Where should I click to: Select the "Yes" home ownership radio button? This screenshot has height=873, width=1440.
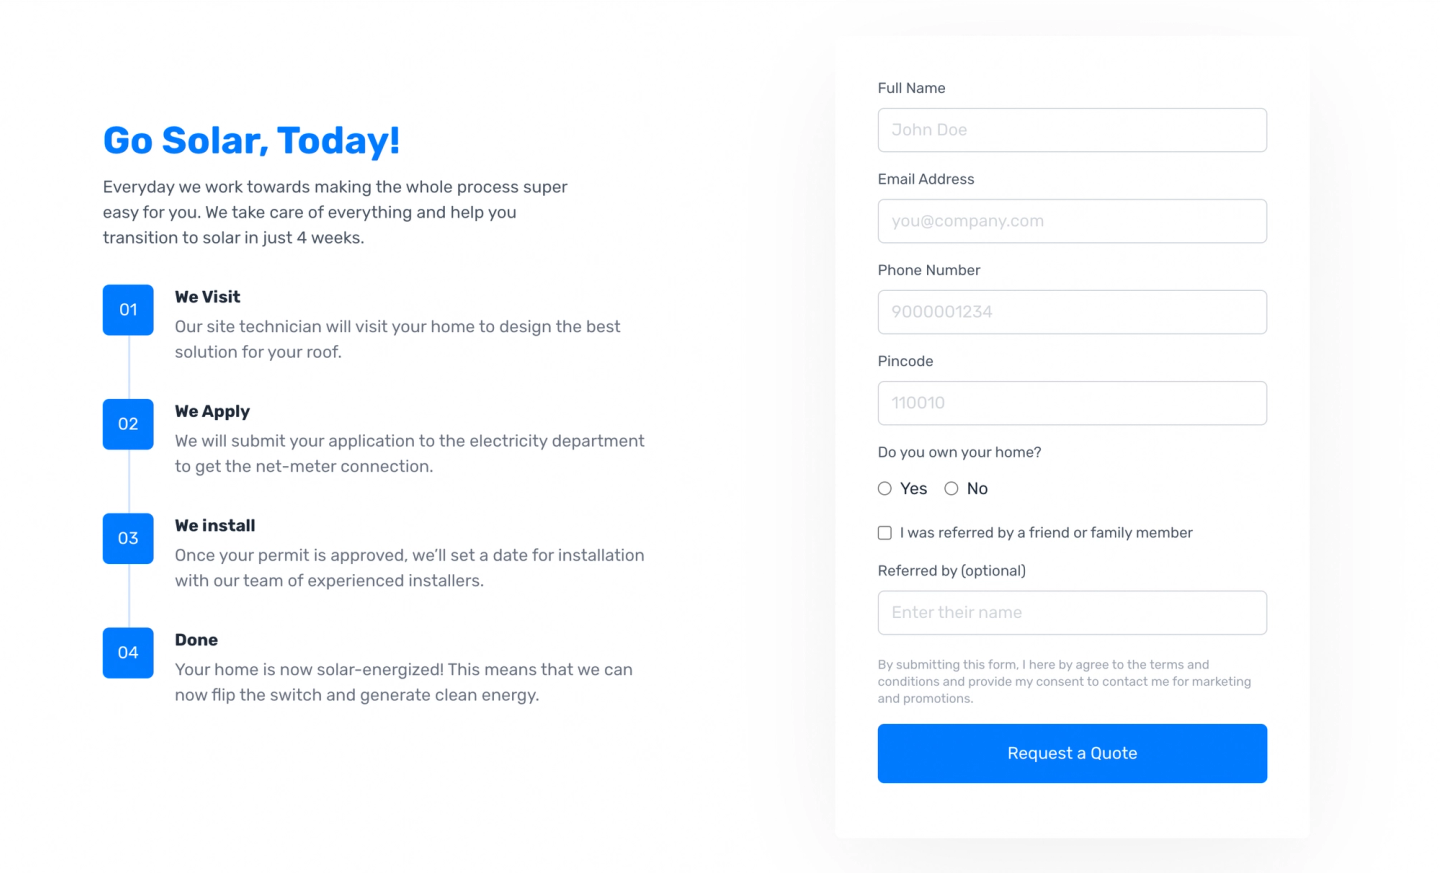pyautogui.click(x=884, y=488)
